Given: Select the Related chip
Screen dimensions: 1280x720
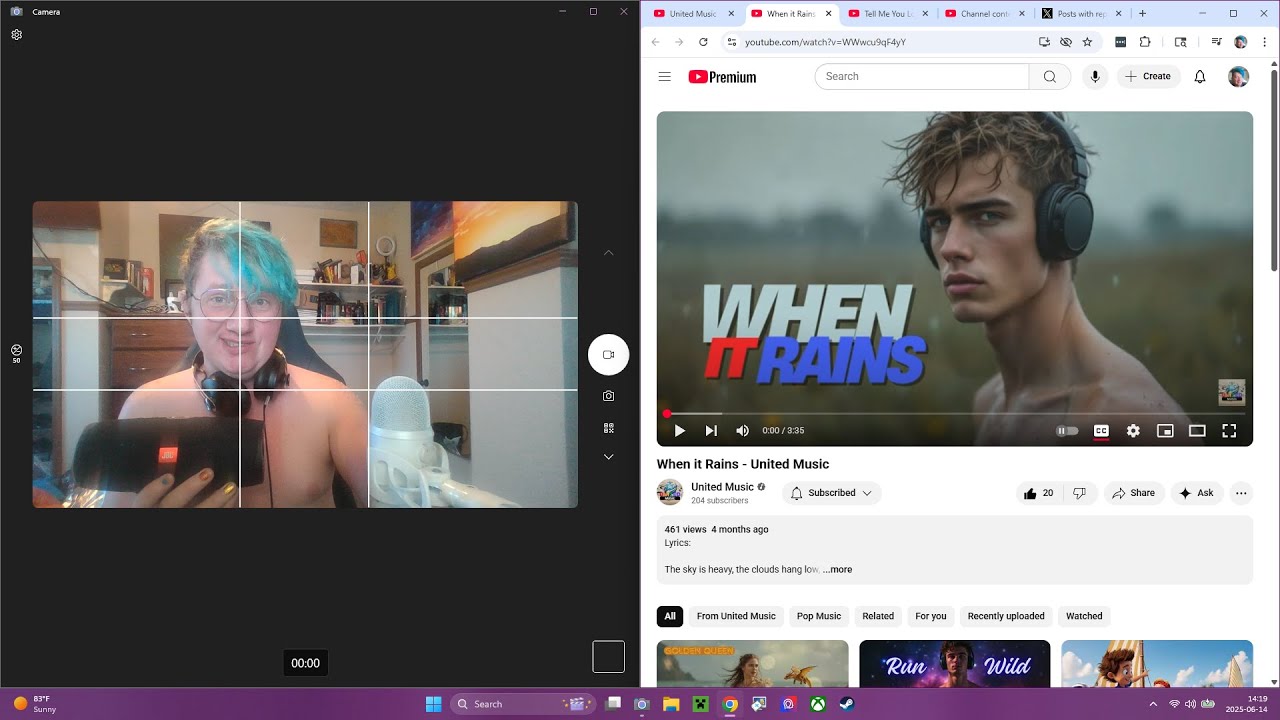Looking at the screenshot, I should [878, 616].
